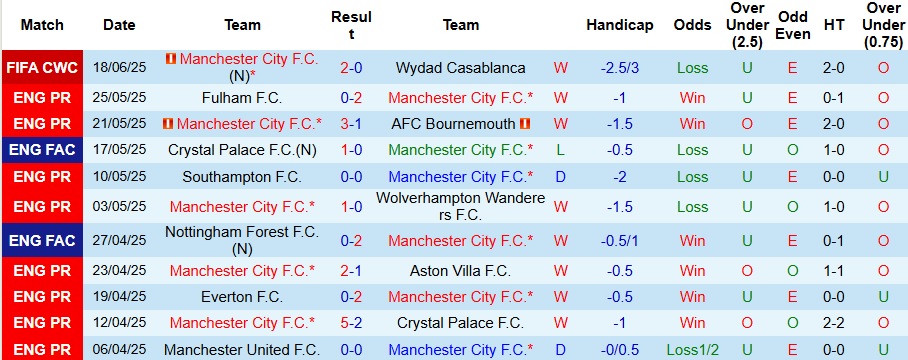Click Loss1/2 odds in Manchester United row

(x=693, y=350)
